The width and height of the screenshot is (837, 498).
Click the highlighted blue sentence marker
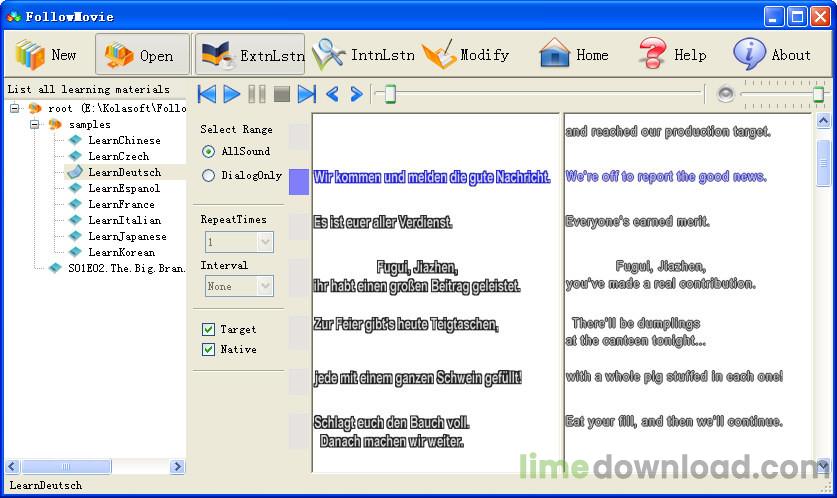coord(299,182)
